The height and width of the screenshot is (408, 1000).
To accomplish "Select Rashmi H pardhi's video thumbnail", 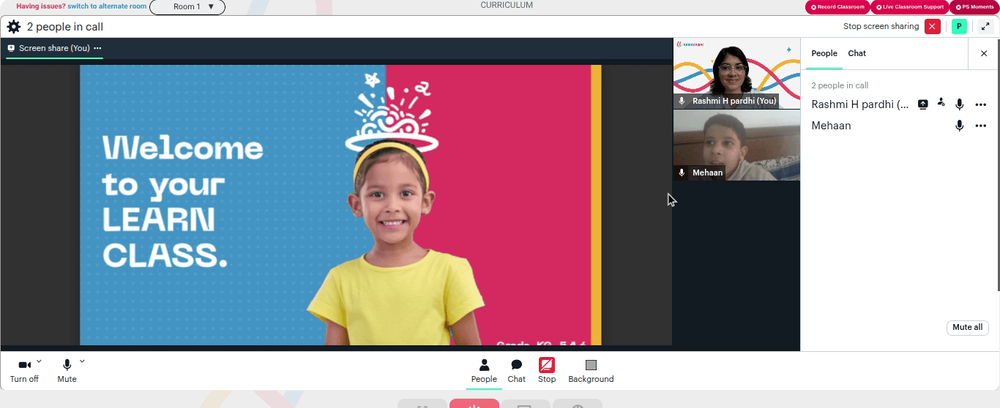I will 737,73.
